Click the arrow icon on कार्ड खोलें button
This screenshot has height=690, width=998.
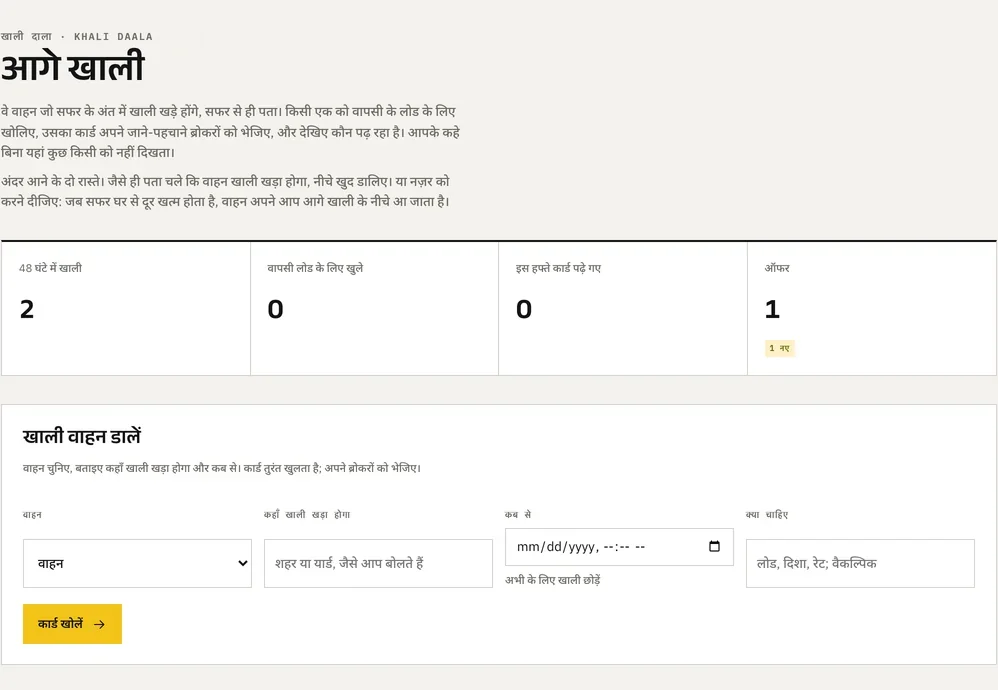pyautogui.click(x=99, y=624)
